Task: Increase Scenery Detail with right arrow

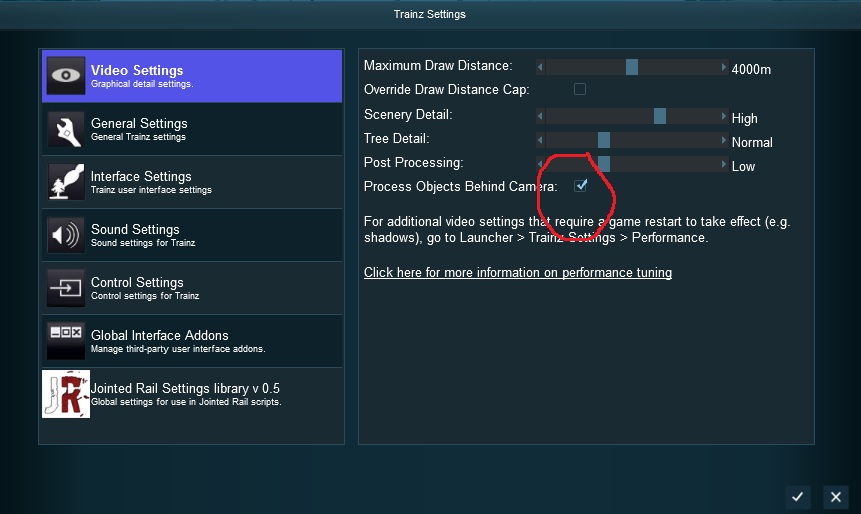Action: click(724, 117)
